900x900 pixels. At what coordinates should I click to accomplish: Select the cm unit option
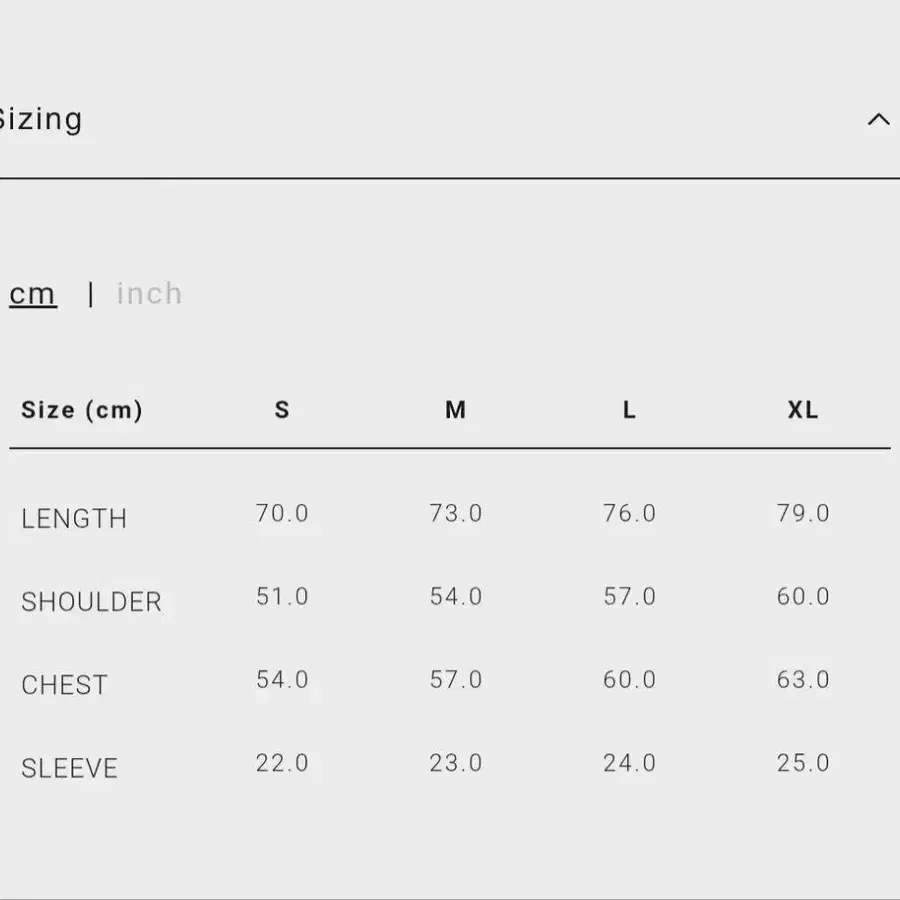[33, 294]
